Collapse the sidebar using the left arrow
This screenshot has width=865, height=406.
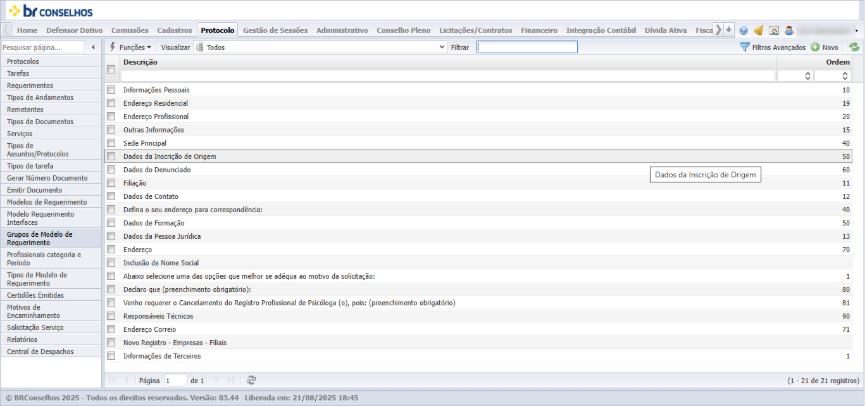coord(93,47)
